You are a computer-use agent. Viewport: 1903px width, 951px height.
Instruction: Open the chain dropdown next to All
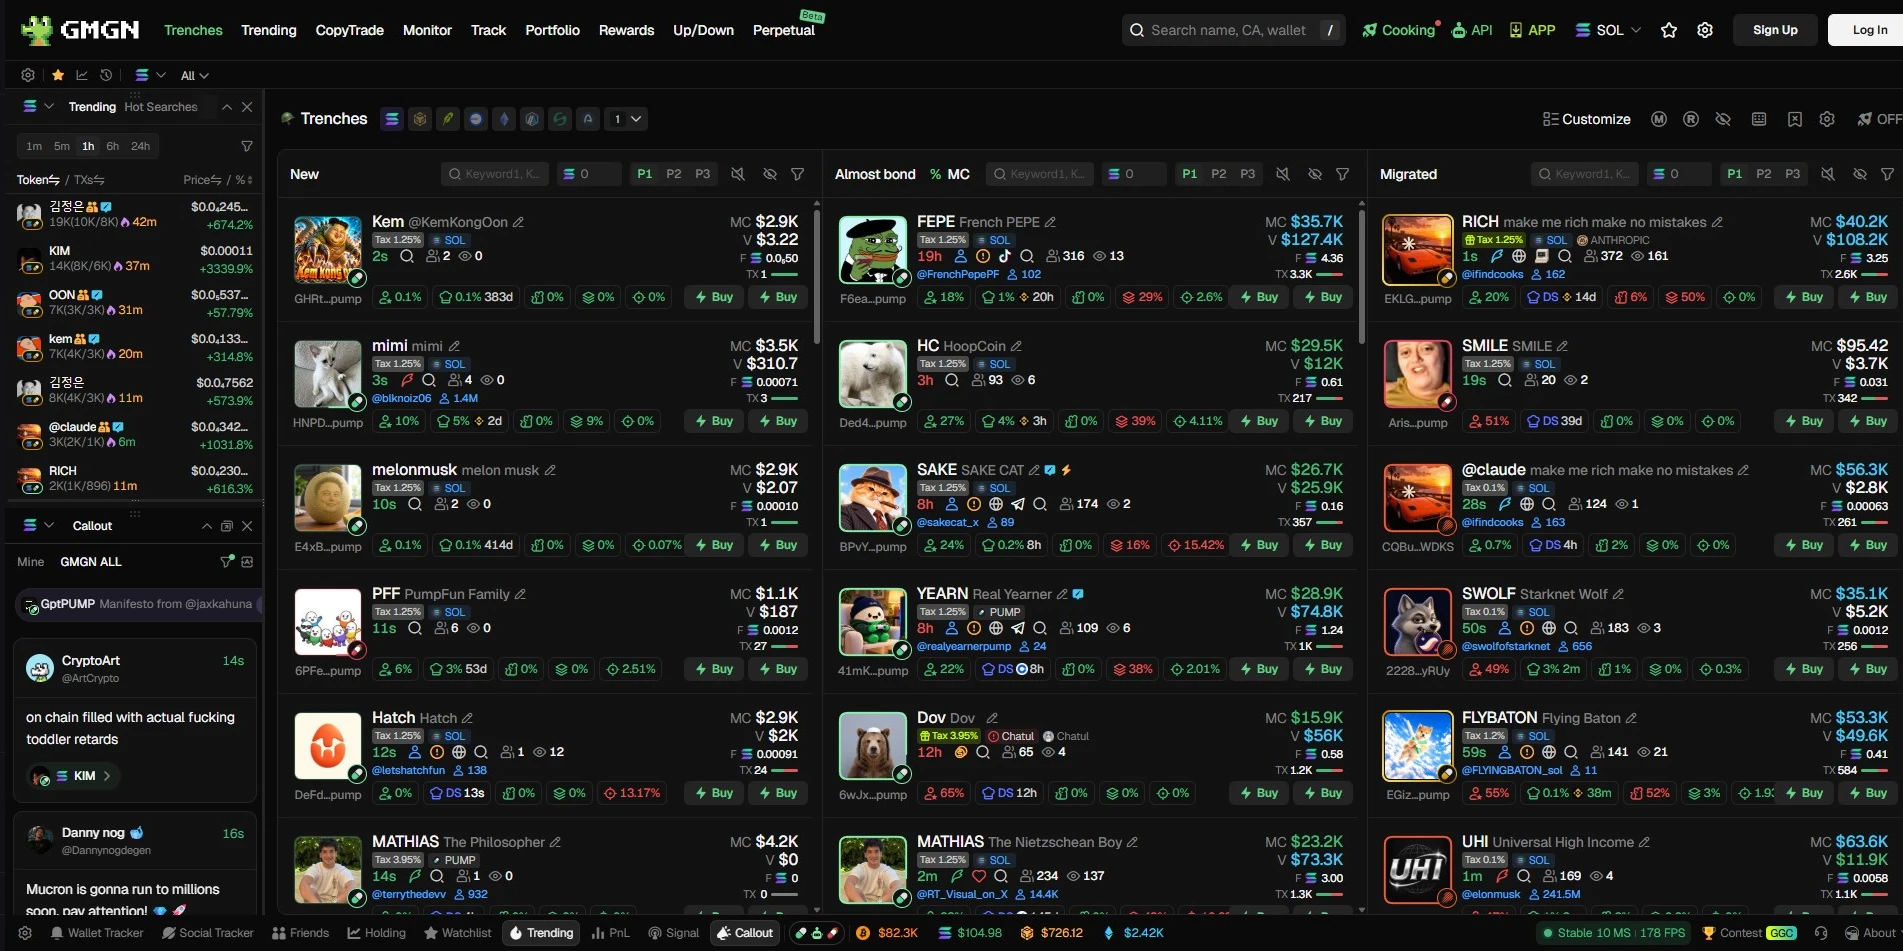pos(150,75)
